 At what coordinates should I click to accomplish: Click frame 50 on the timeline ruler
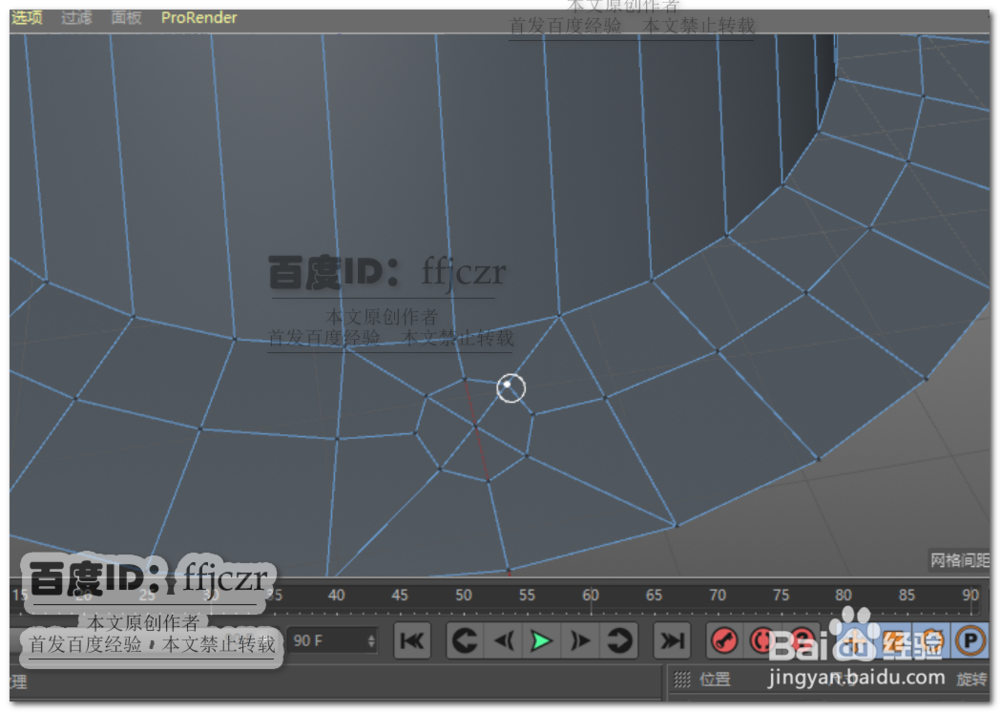[x=463, y=595]
